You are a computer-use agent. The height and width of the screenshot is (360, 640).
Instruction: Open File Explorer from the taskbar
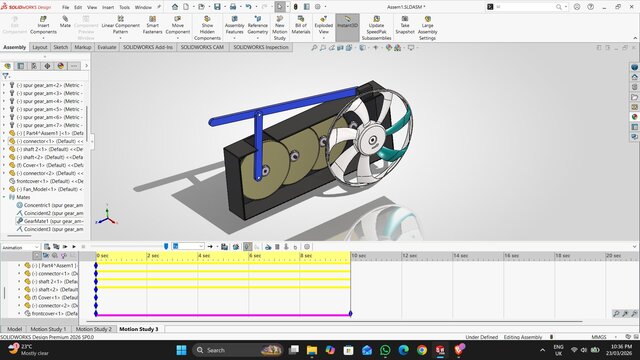[312, 350]
